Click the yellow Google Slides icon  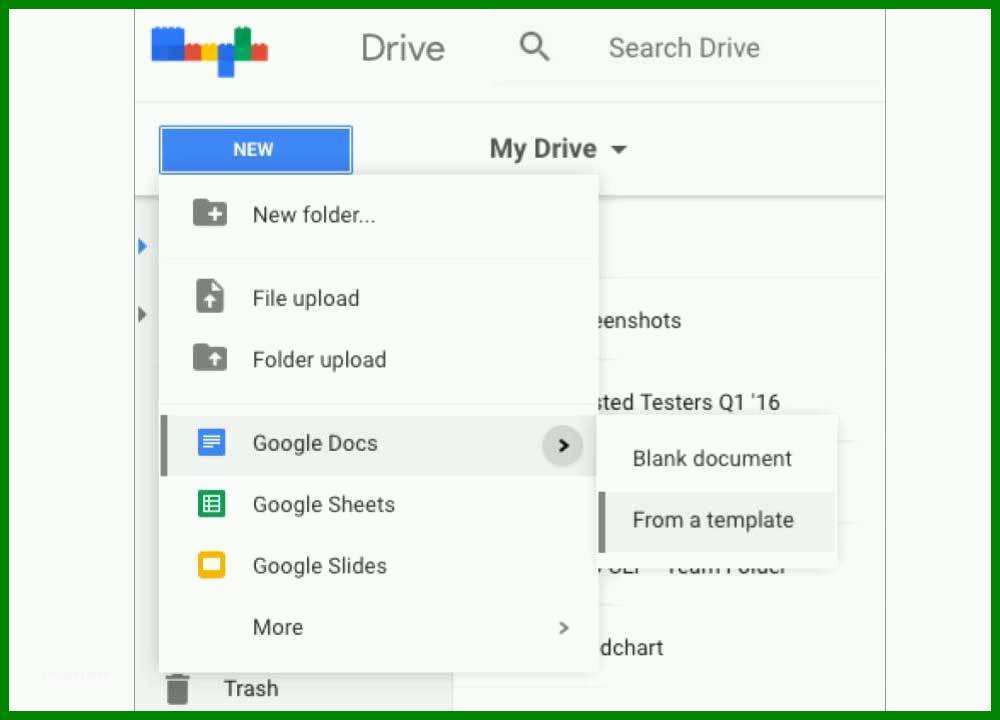(x=211, y=565)
